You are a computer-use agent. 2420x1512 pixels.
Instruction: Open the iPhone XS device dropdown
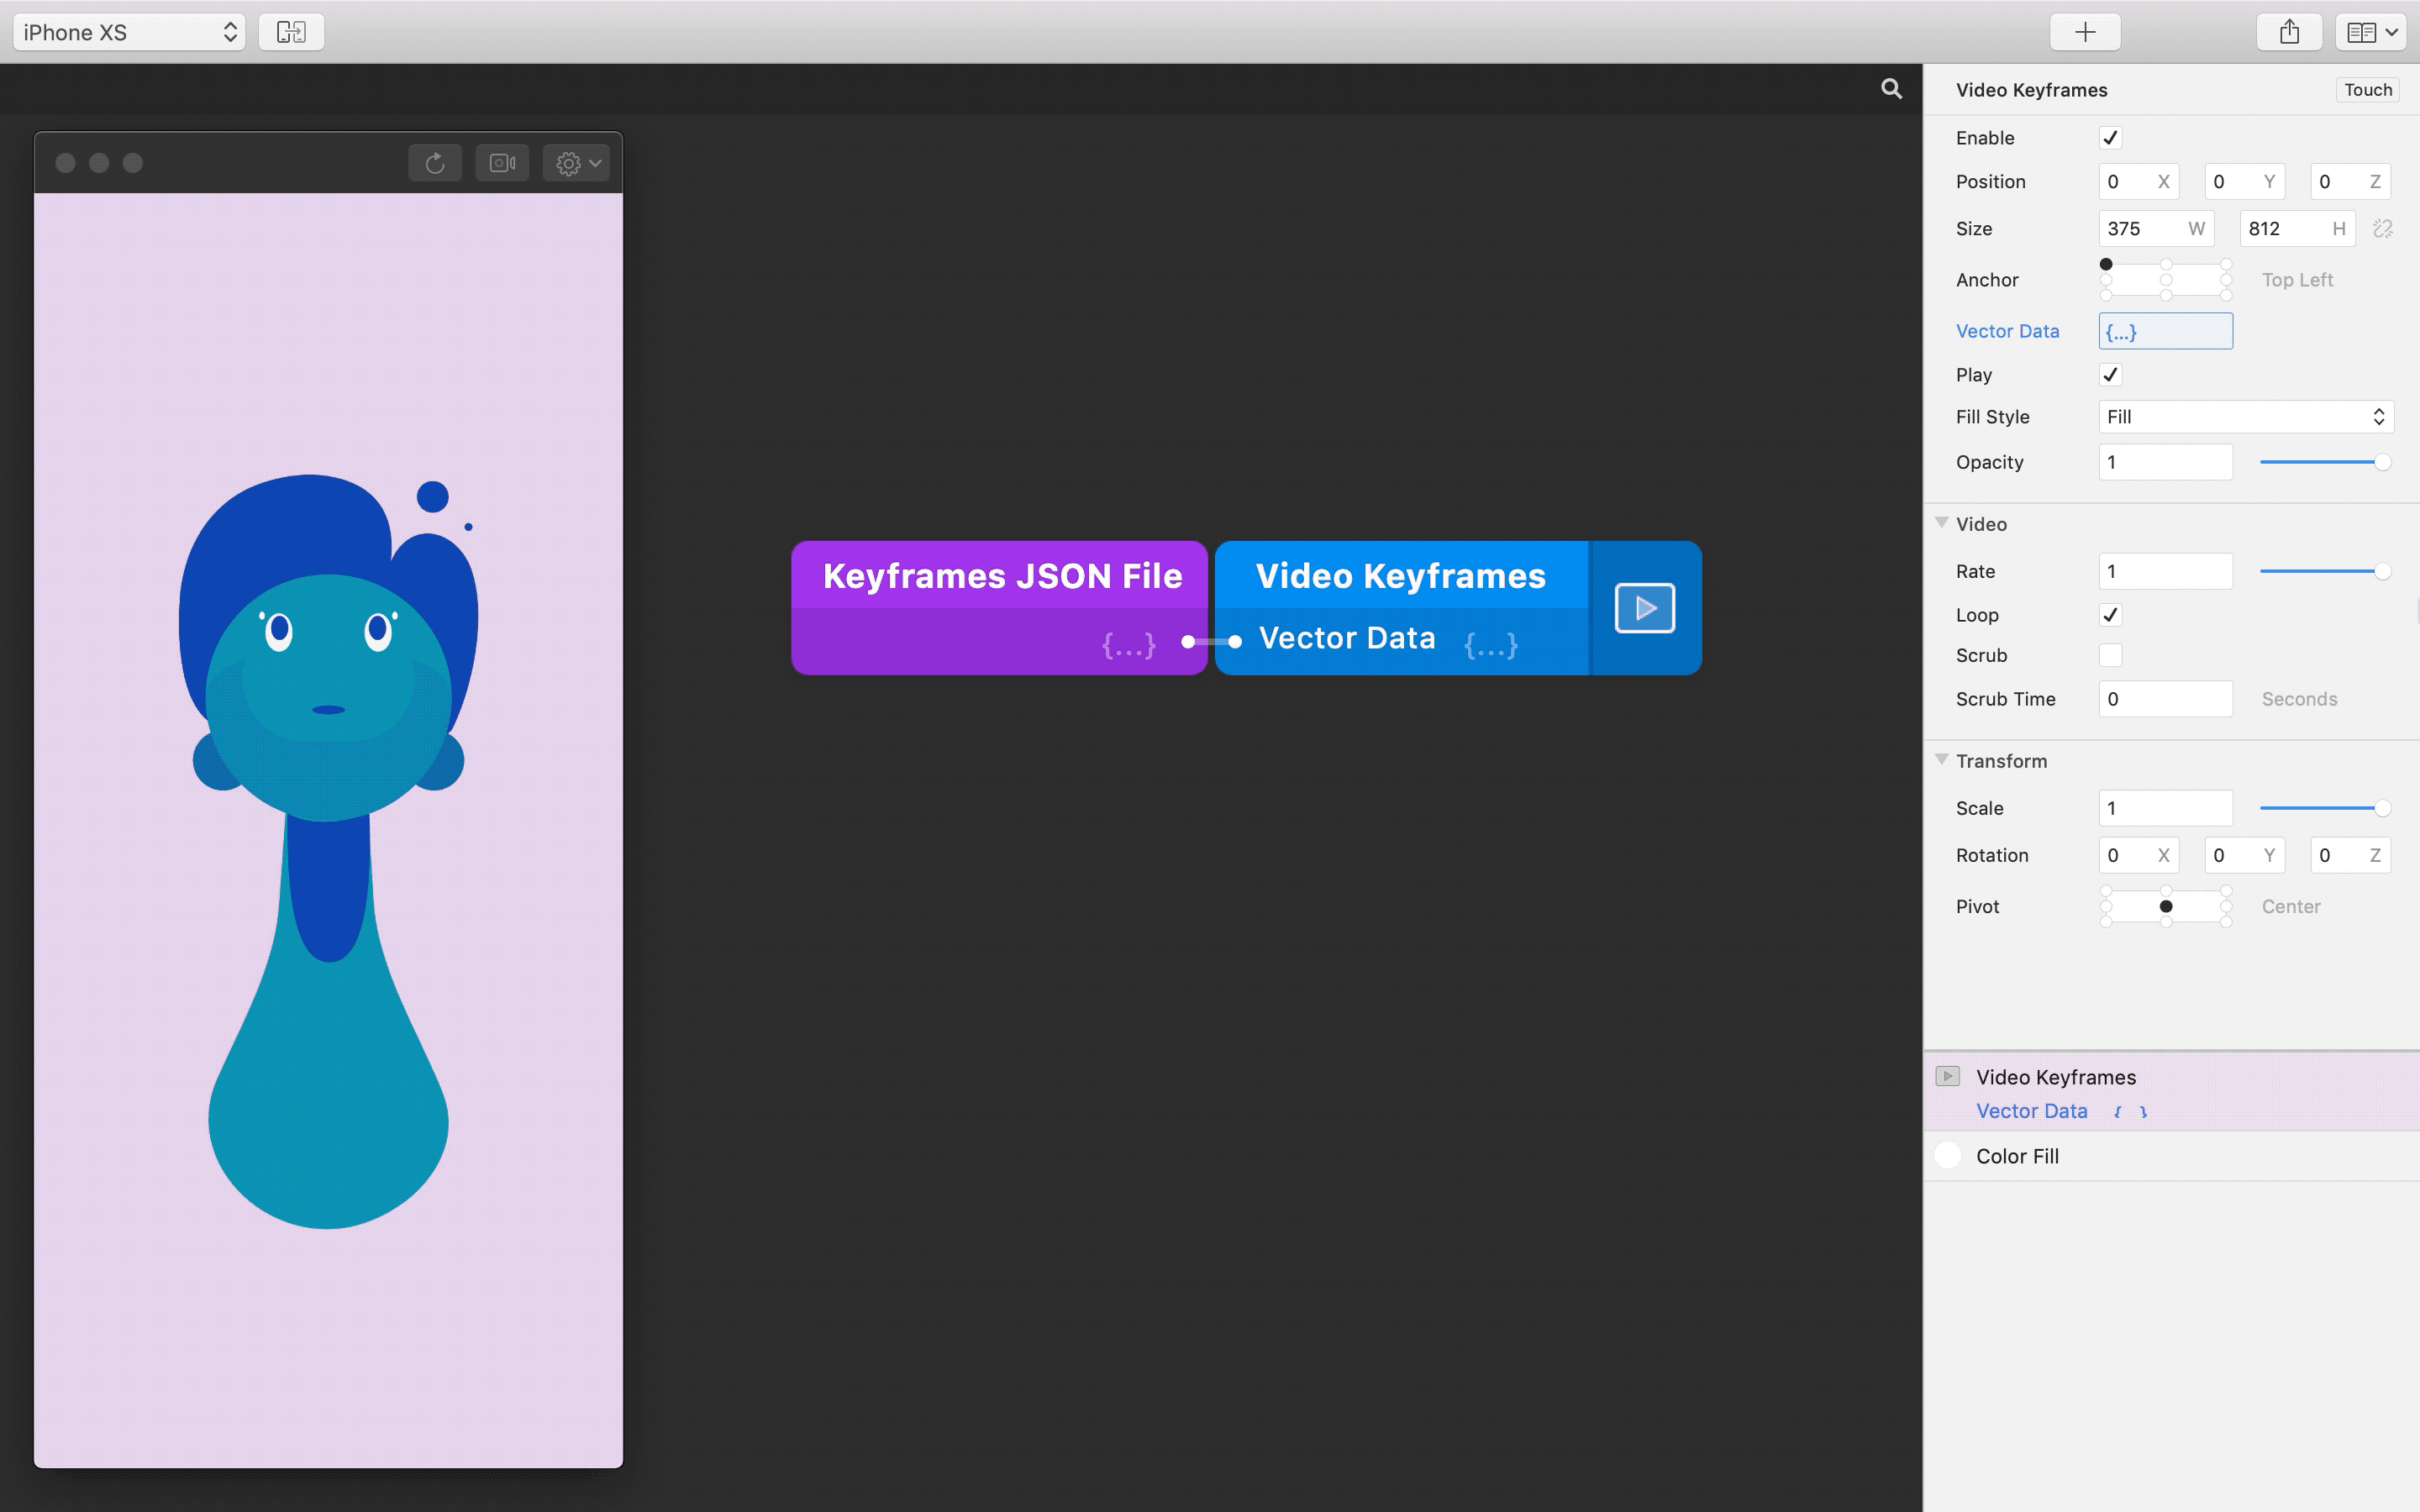coord(129,32)
